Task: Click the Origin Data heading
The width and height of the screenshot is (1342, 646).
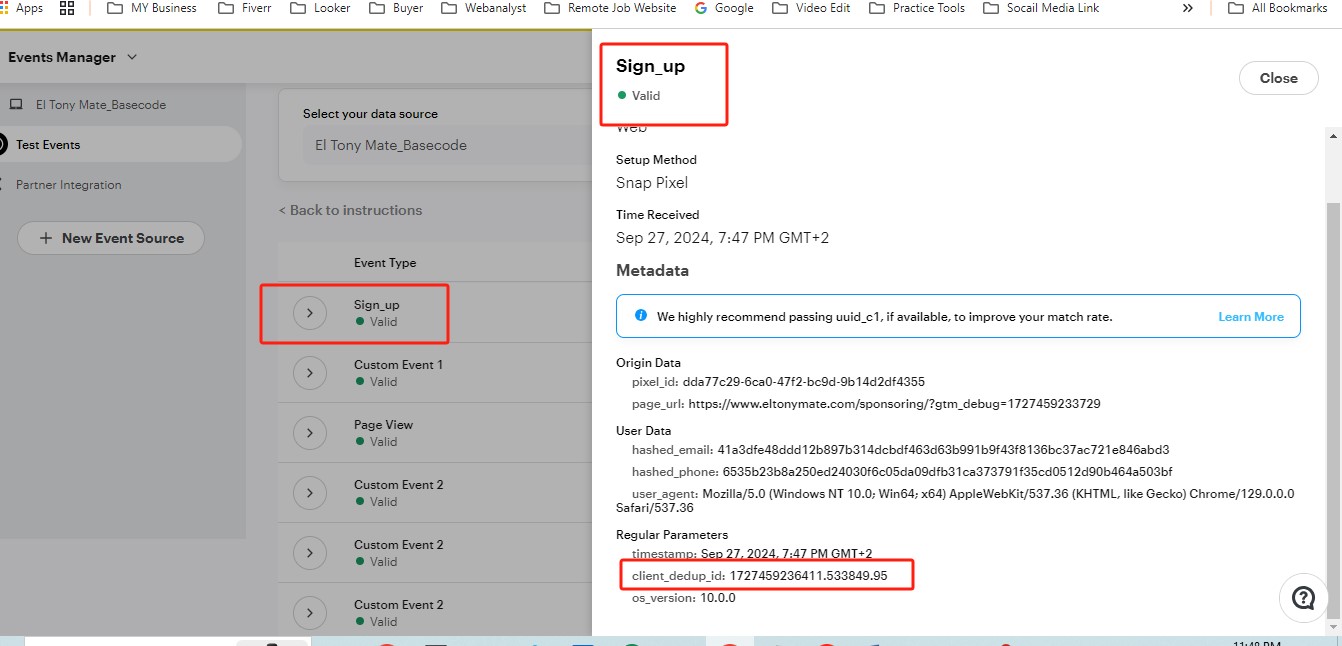Action: (x=648, y=363)
